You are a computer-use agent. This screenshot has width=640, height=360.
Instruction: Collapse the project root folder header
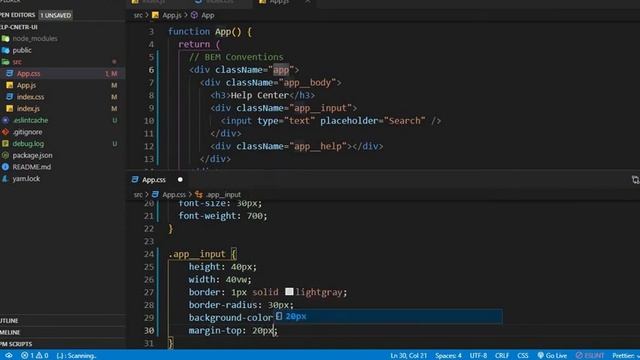19,27
